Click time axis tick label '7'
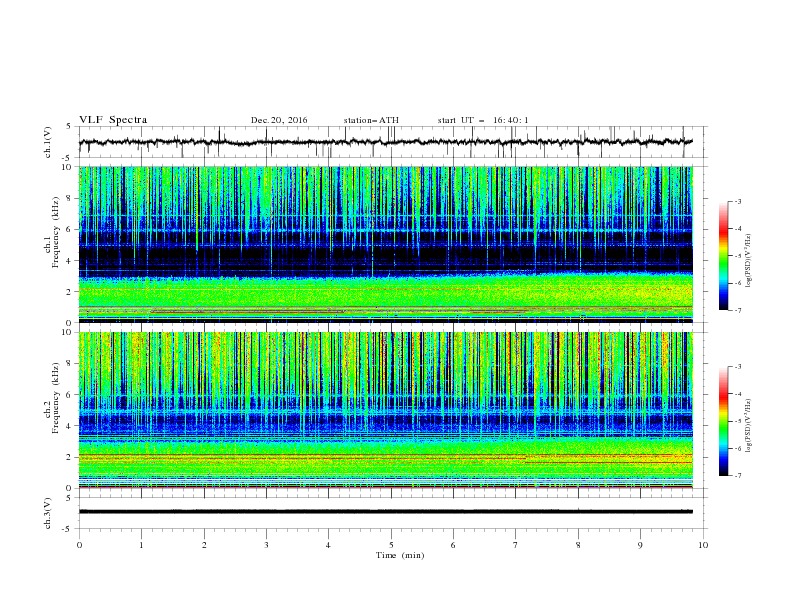Image resolution: width=792 pixels, height=612 pixels. click(x=516, y=545)
